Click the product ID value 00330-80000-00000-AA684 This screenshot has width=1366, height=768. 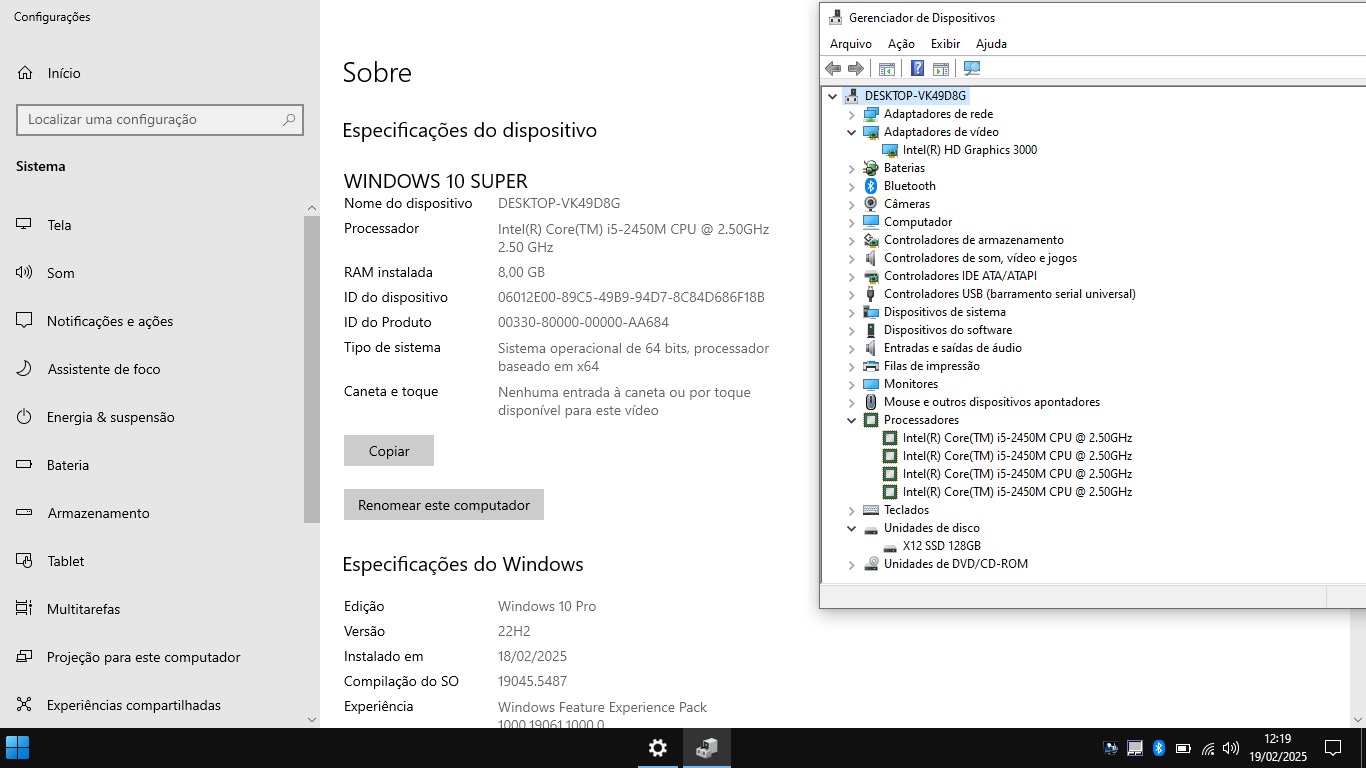[583, 322]
